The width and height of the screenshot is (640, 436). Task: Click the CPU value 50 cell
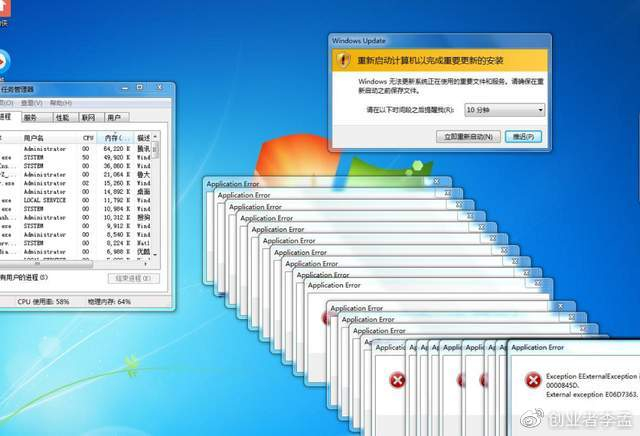86,158
